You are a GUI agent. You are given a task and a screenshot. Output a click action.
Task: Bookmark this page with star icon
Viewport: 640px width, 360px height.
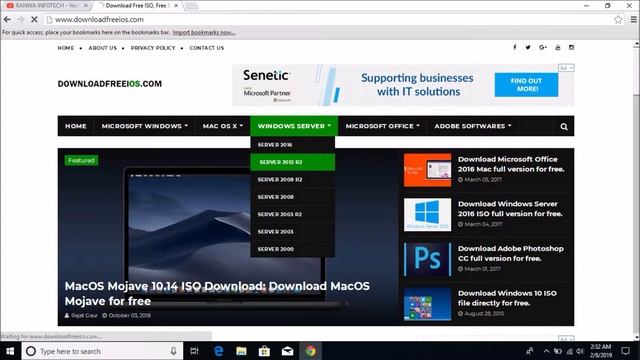[x=618, y=19]
